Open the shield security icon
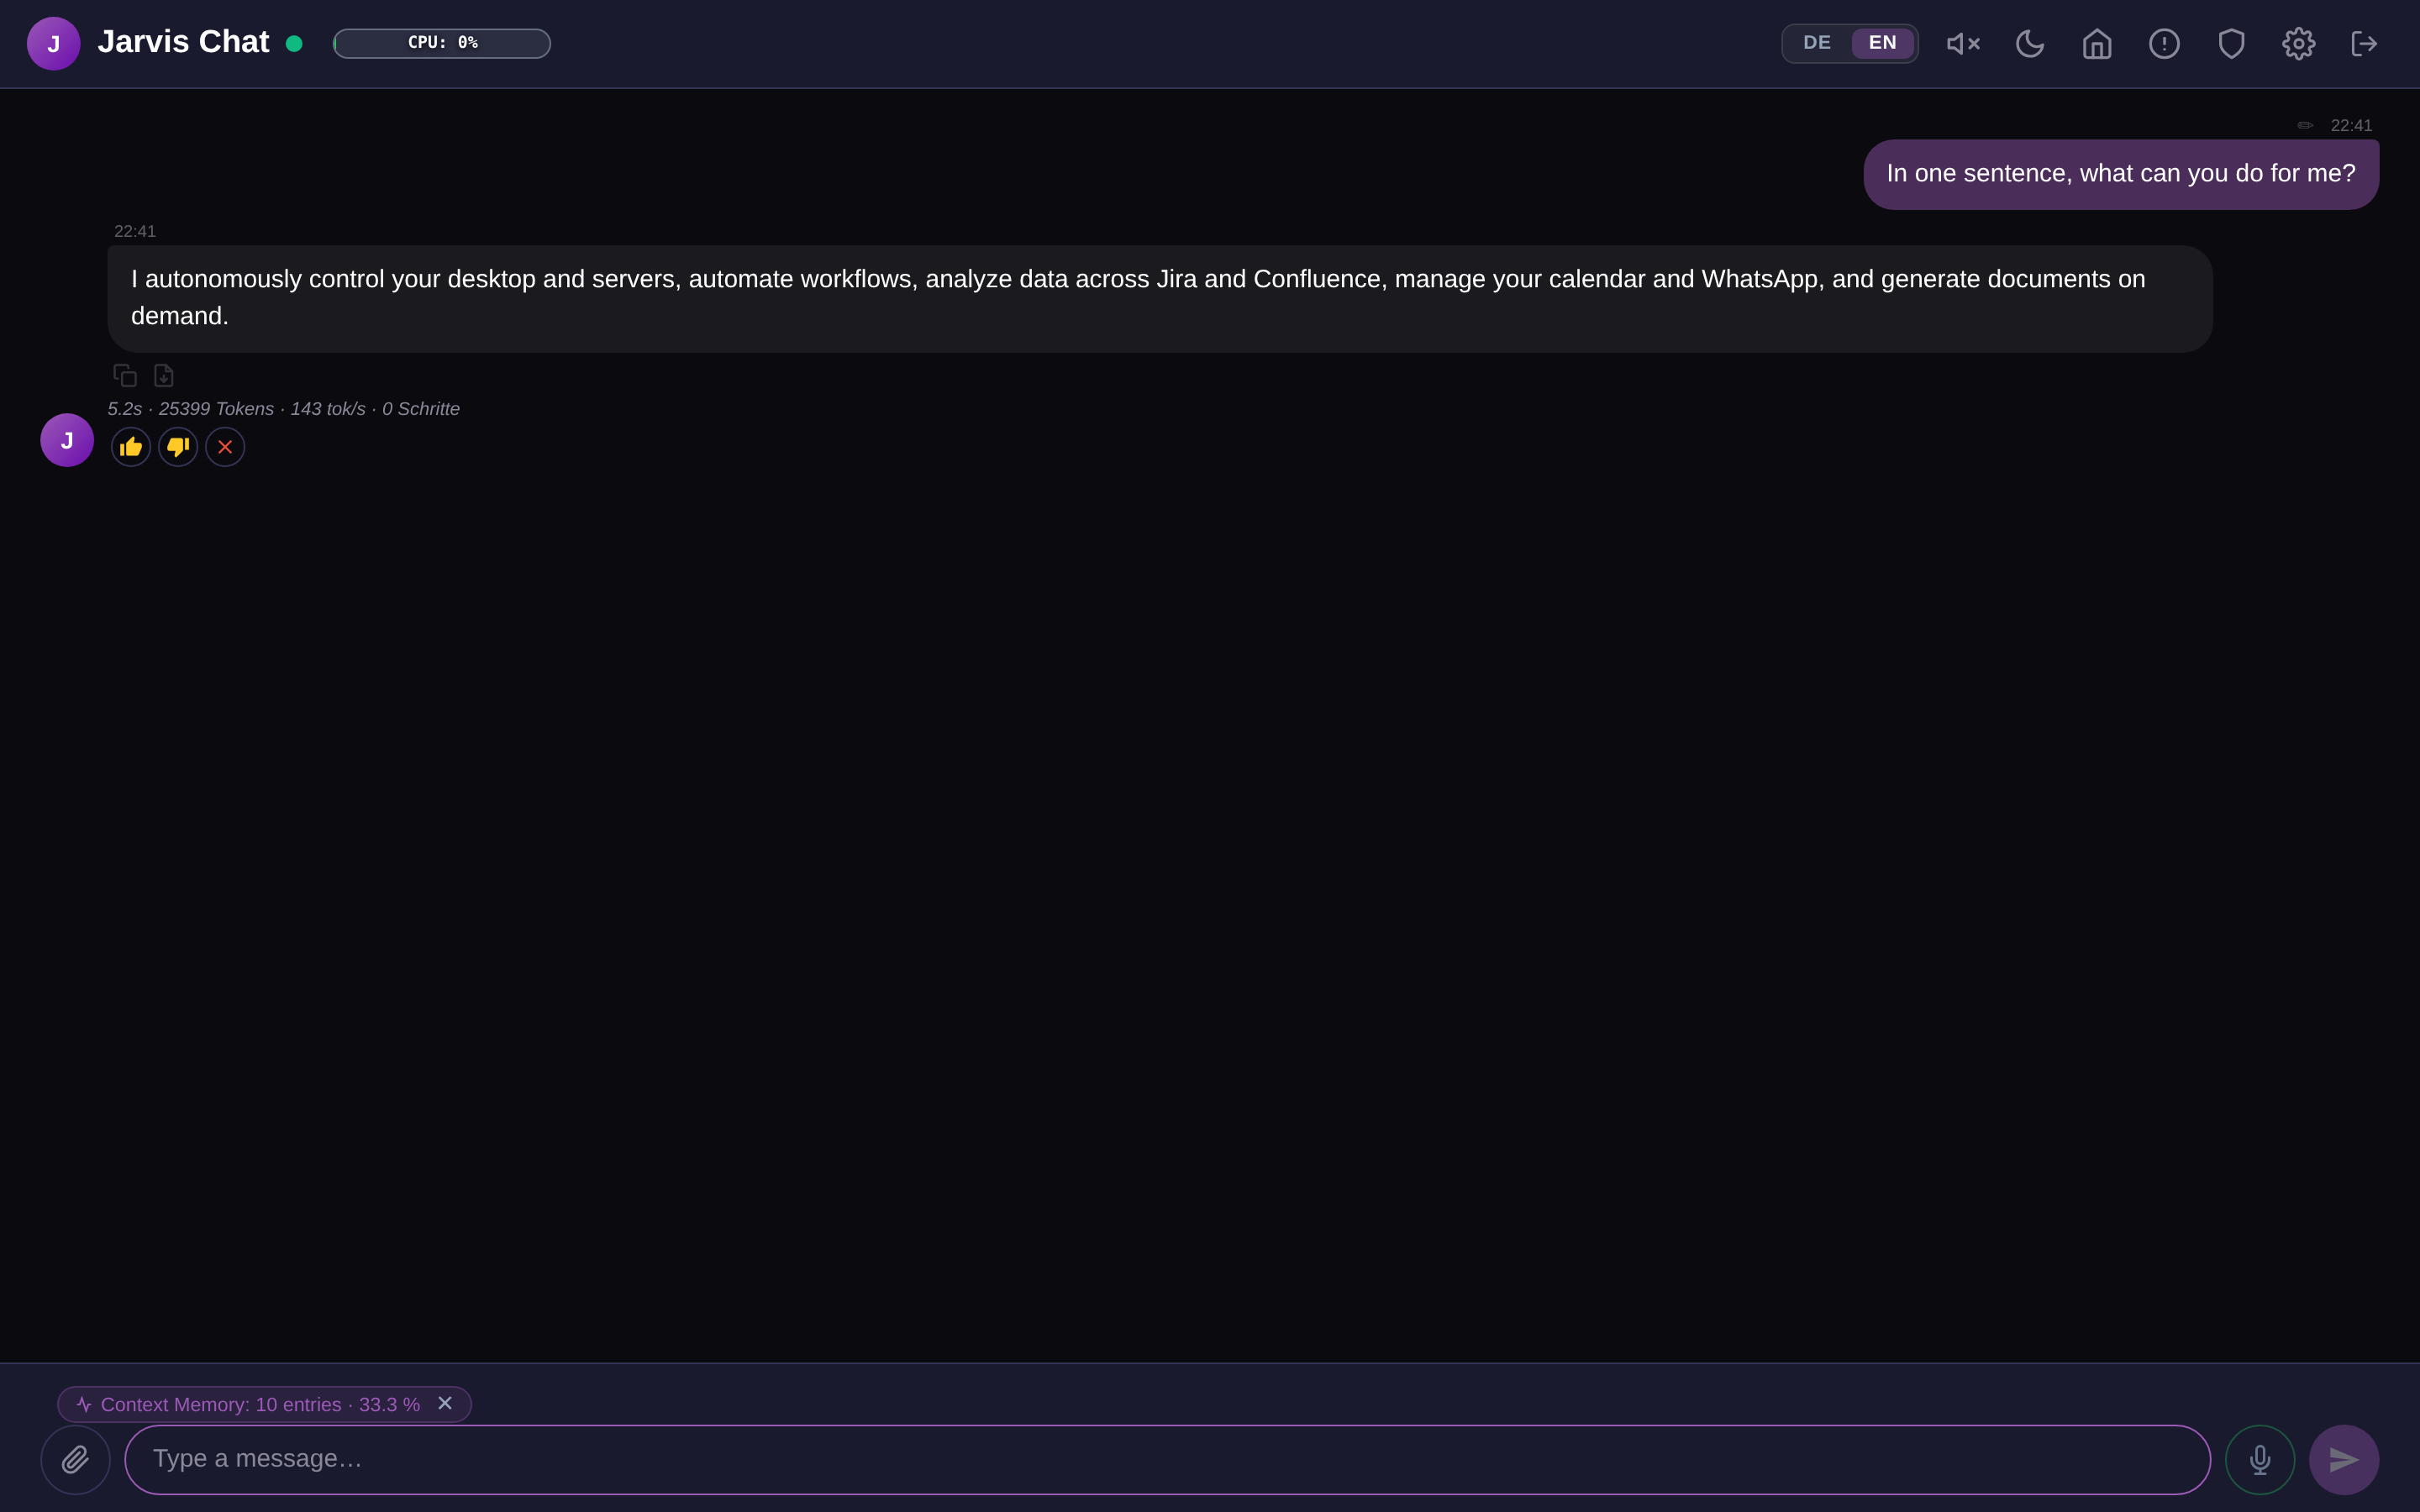 pyautogui.click(x=2232, y=44)
